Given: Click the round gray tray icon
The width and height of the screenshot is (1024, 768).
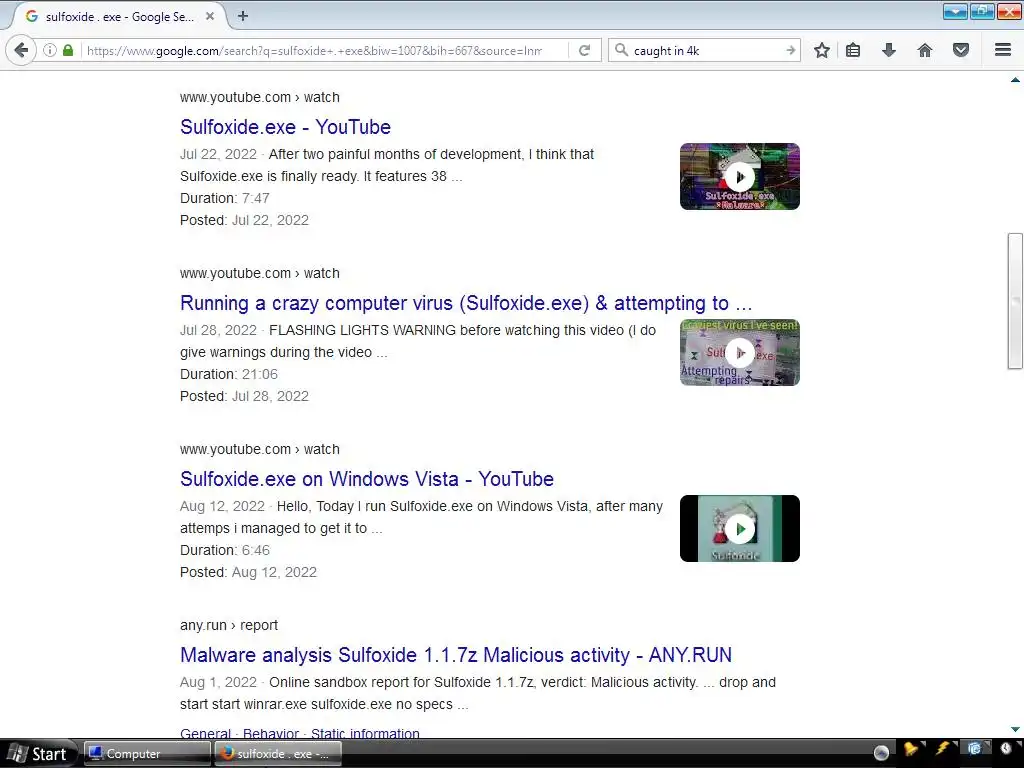Looking at the screenshot, I should pos(881,753).
